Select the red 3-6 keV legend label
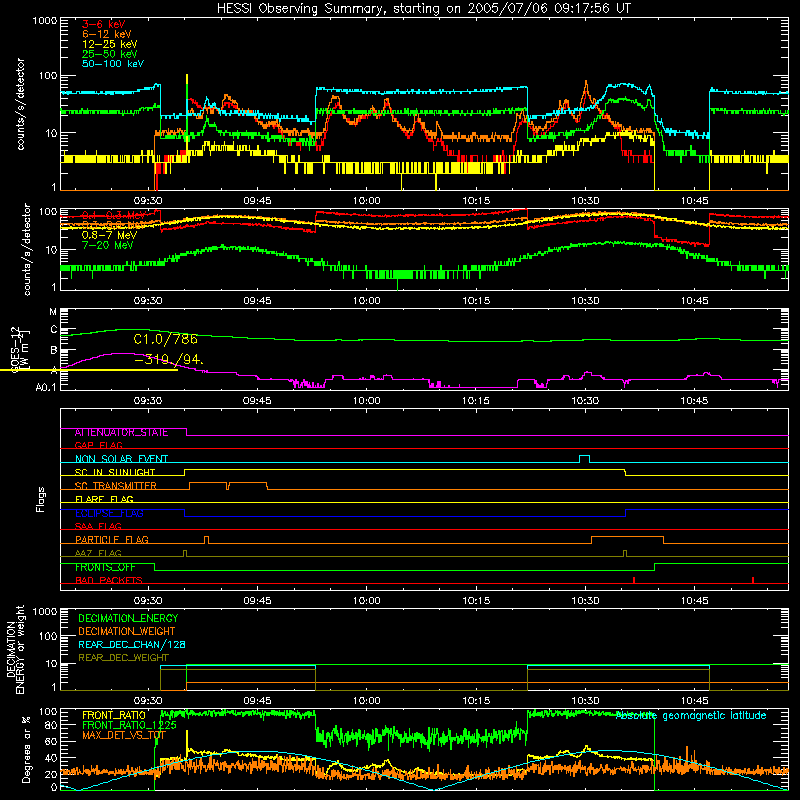Viewport: 800px width, 800px height. coord(104,24)
